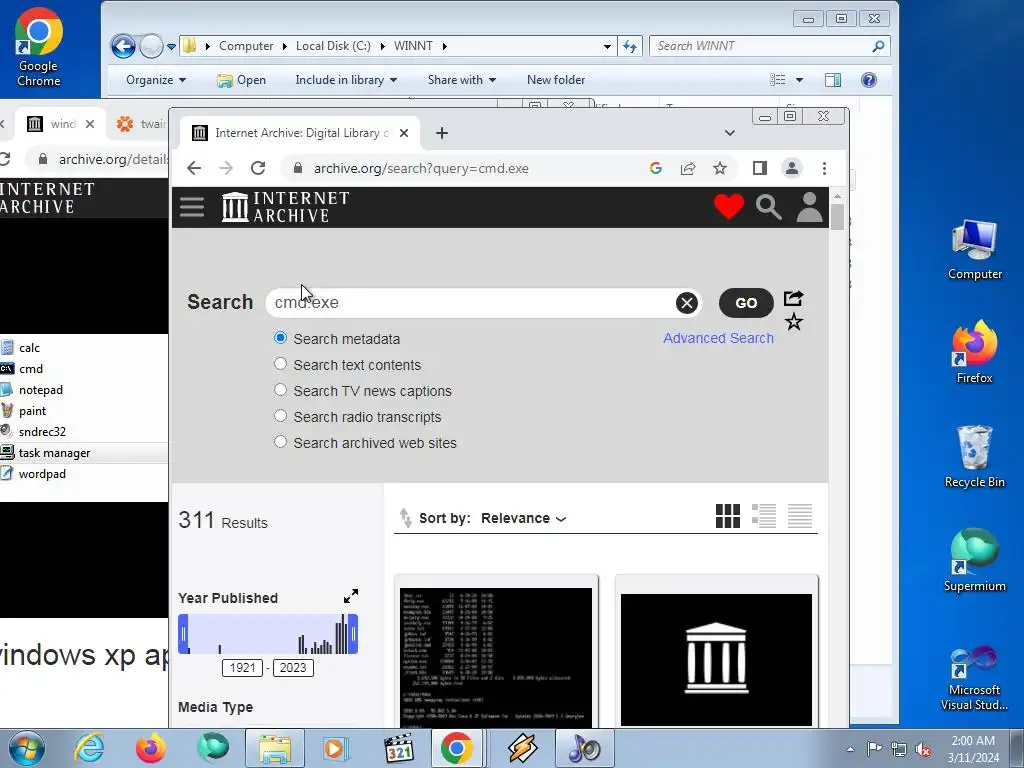
Task: Click Local Disk (C:) breadcrumb
Action: click(x=332, y=46)
